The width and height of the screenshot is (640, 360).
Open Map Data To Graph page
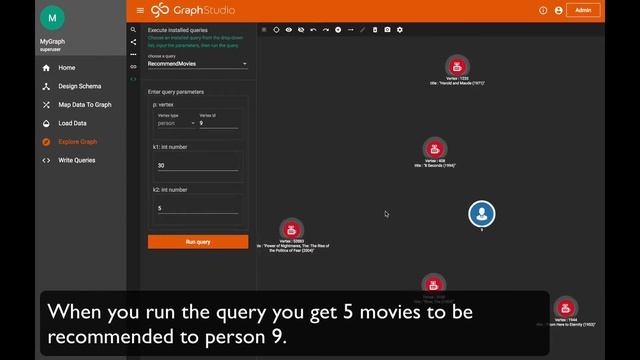tap(84, 105)
